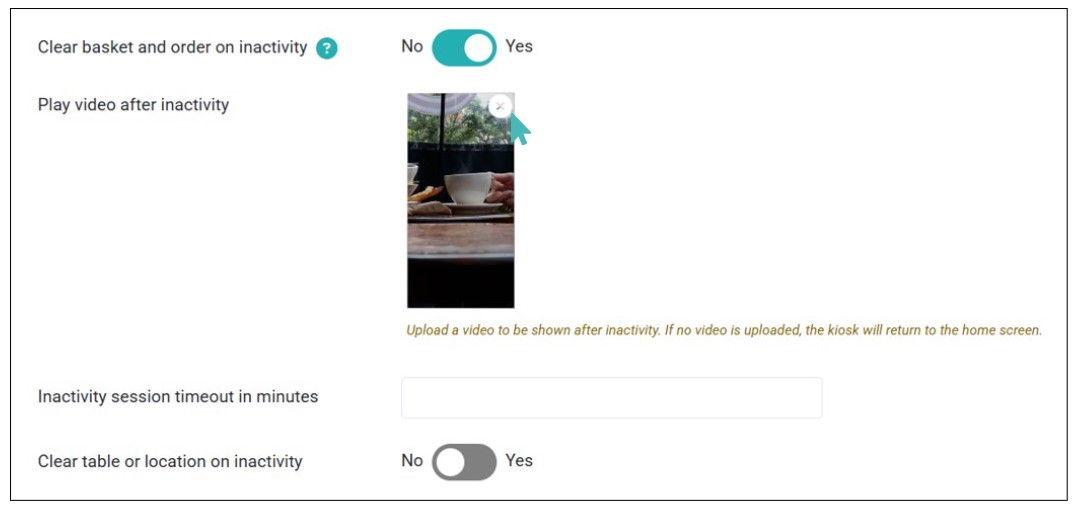Viewport: 1074px width, 508px height.
Task: Select the 'Play video after inactivity' label
Action: (133, 104)
